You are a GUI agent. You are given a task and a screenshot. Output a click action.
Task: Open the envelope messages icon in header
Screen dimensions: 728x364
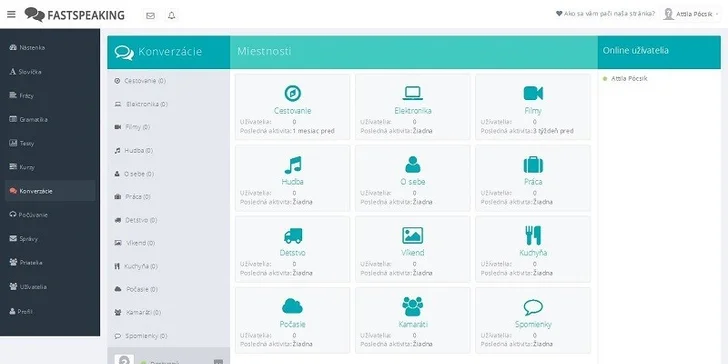click(150, 15)
